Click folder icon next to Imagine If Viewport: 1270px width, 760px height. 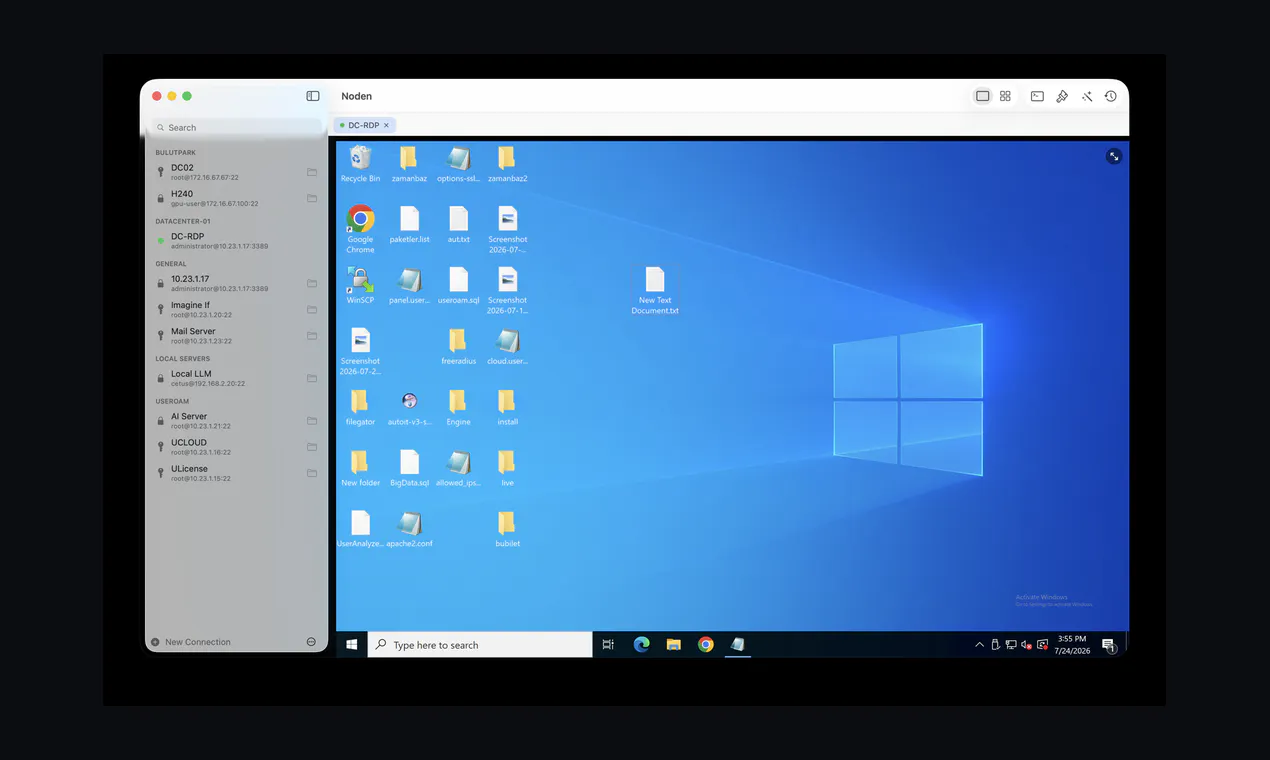tap(312, 309)
